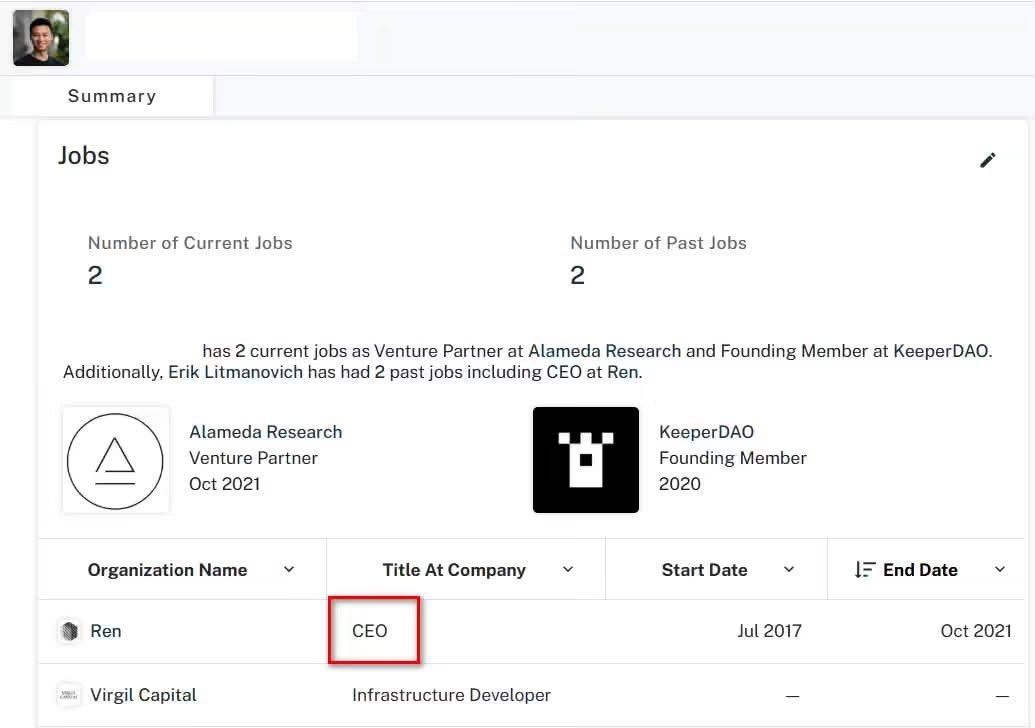The width and height of the screenshot is (1035, 728).
Task: Click the Ren logo icon in table
Action: pyautogui.click(x=69, y=631)
